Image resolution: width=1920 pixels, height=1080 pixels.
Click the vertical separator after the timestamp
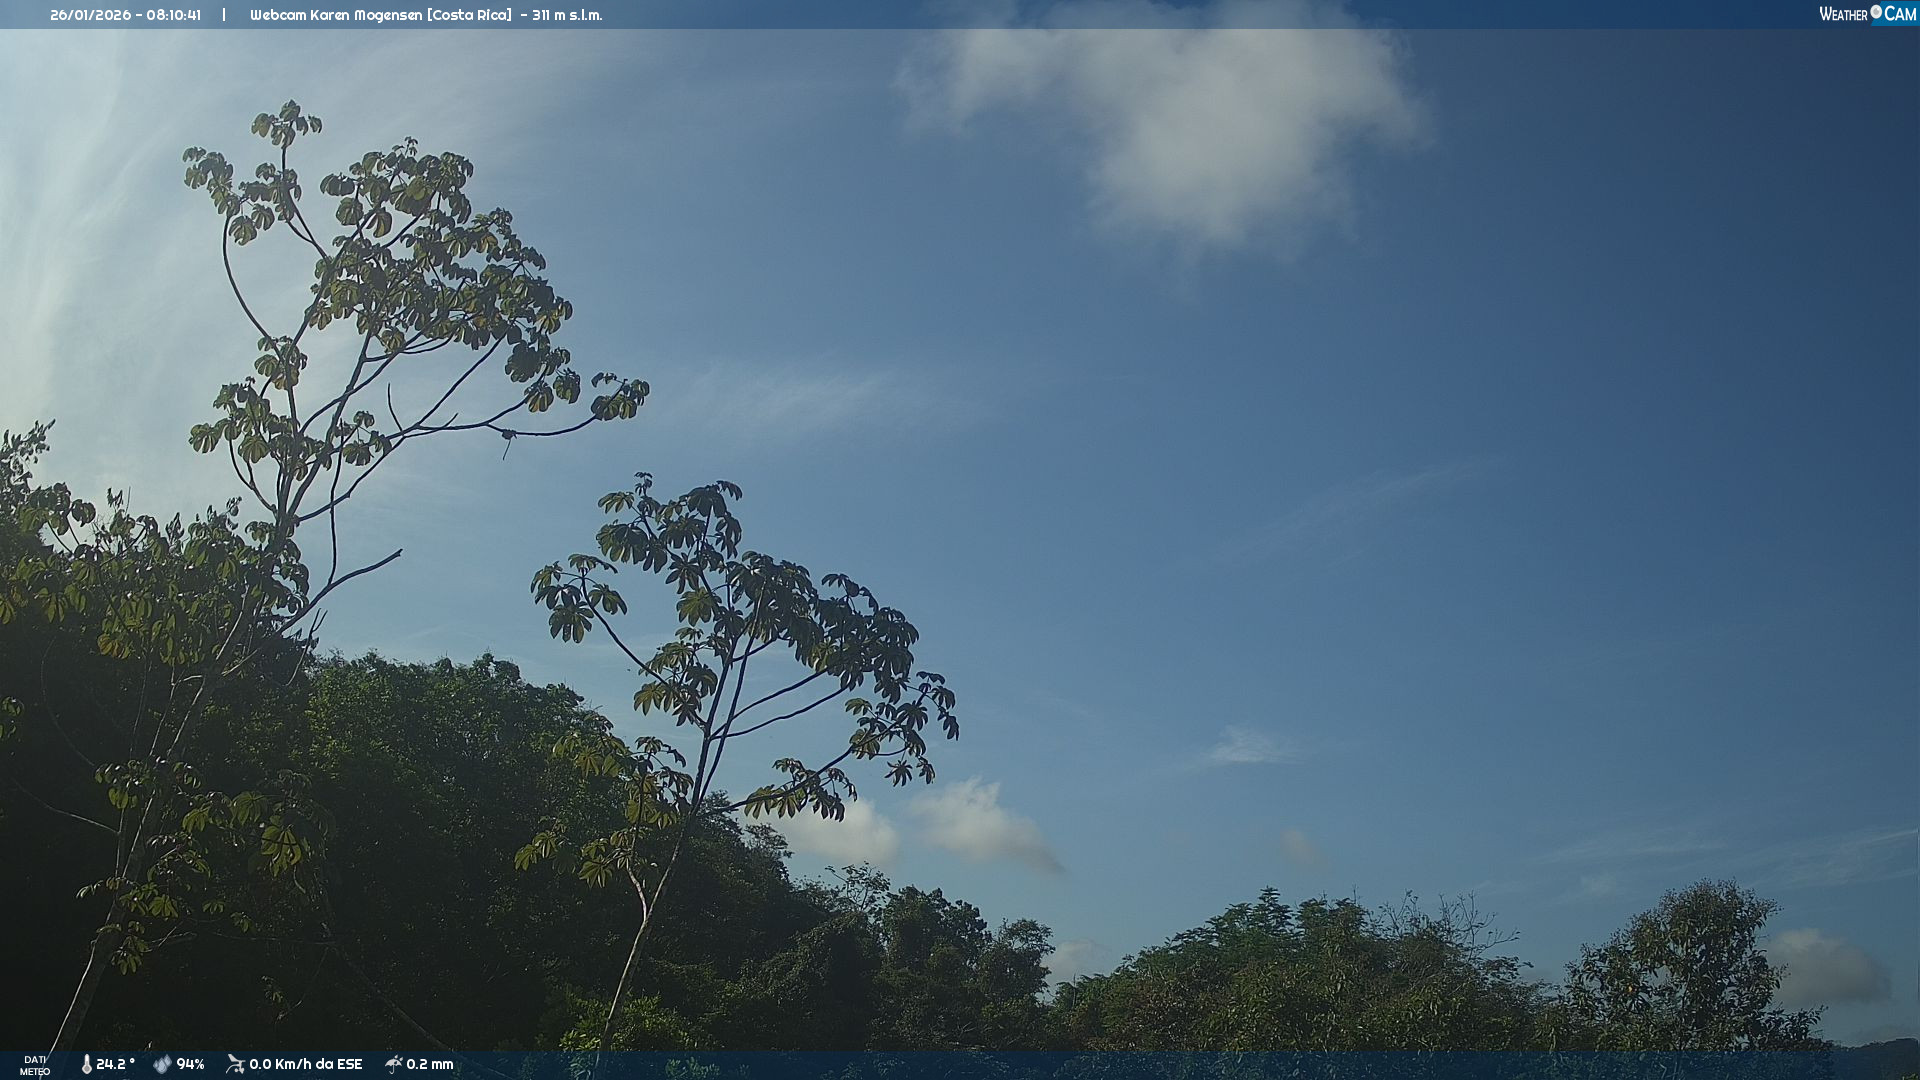[224, 15]
